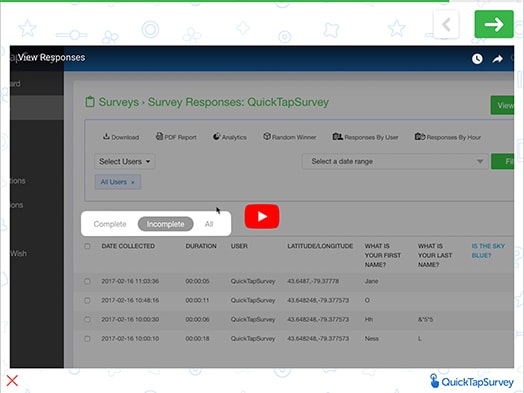Click the green next arrow button

[494, 24]
